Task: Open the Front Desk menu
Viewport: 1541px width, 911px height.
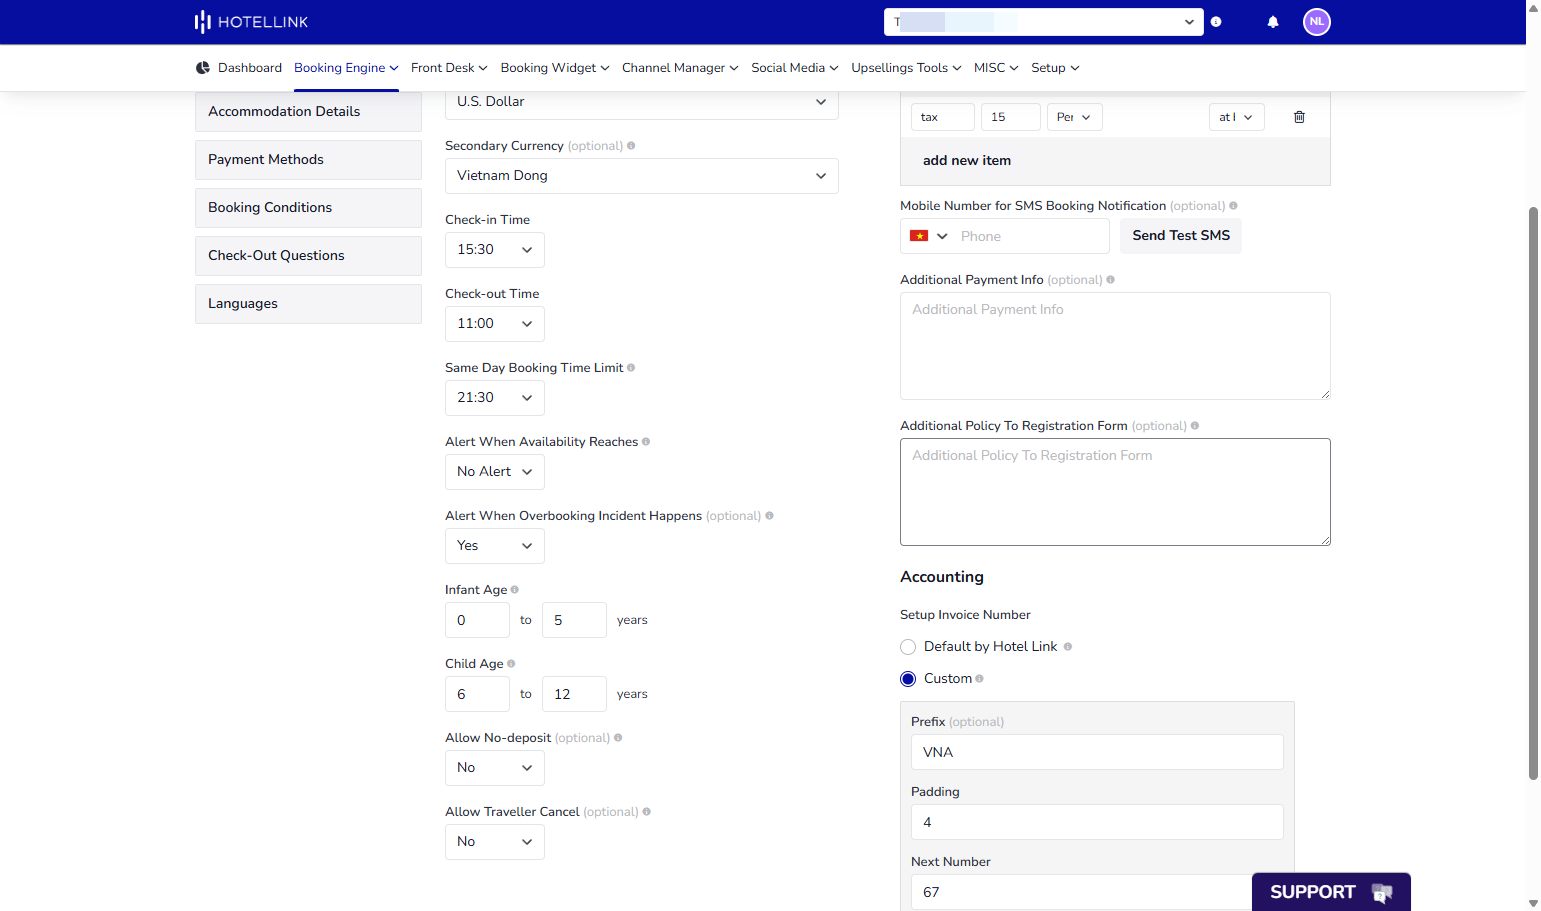Action: click(x=449, y=68)
